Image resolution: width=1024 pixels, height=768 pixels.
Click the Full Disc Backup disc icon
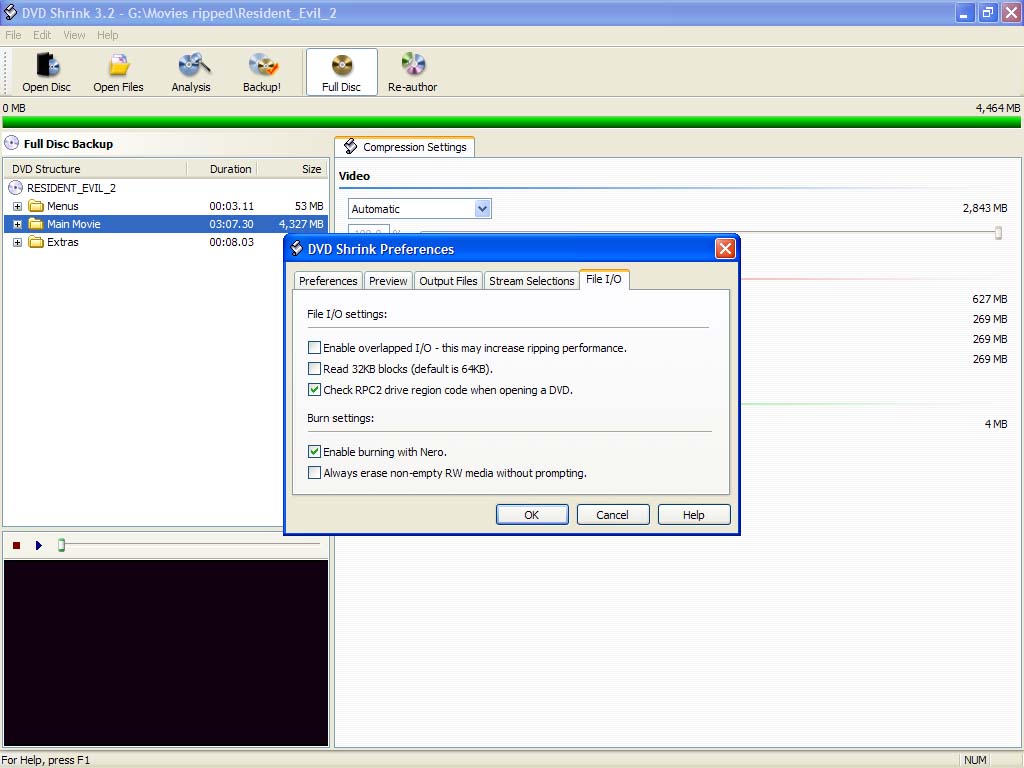point(12,143)
